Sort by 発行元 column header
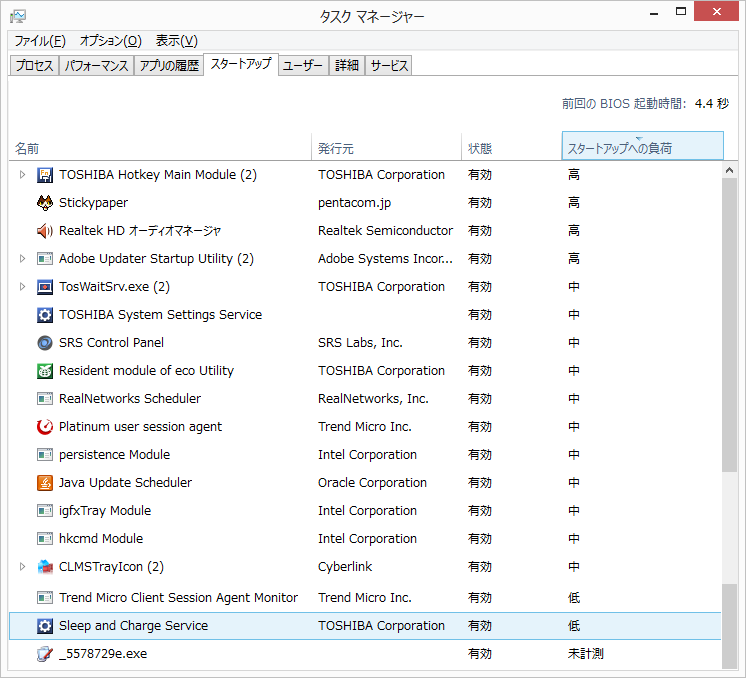Viewport: 750px width, 680px height. coord(385,148)
